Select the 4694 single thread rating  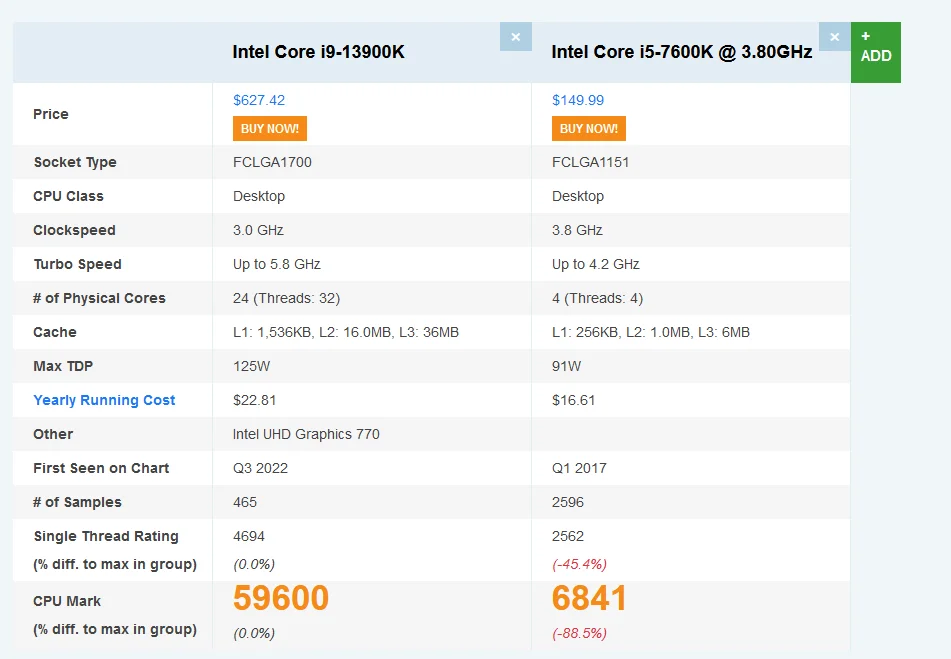click(249, 536)
